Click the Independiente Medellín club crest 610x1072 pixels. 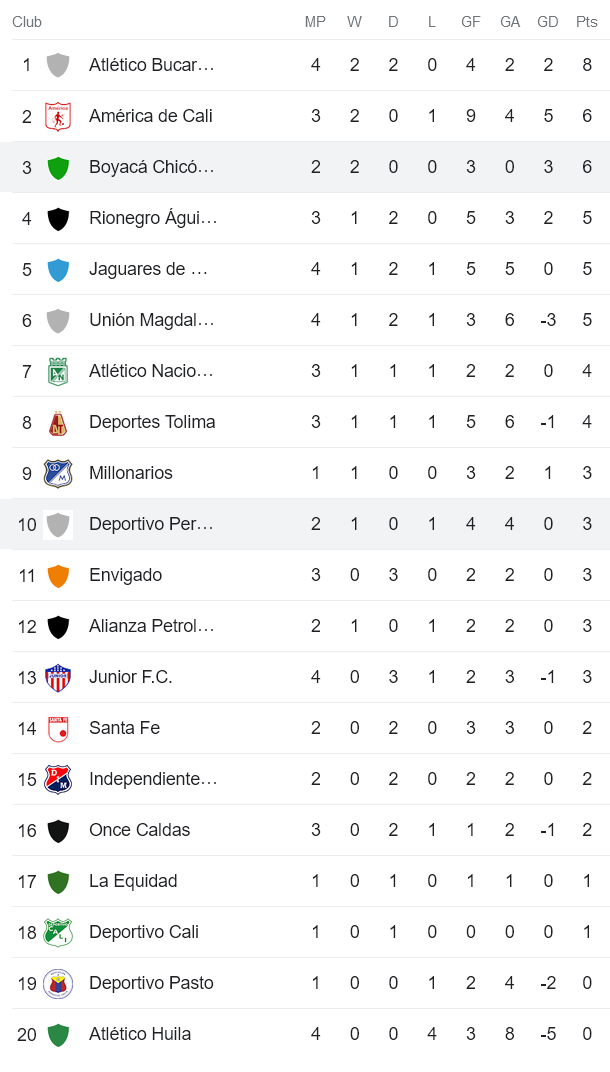click(58, 779)
